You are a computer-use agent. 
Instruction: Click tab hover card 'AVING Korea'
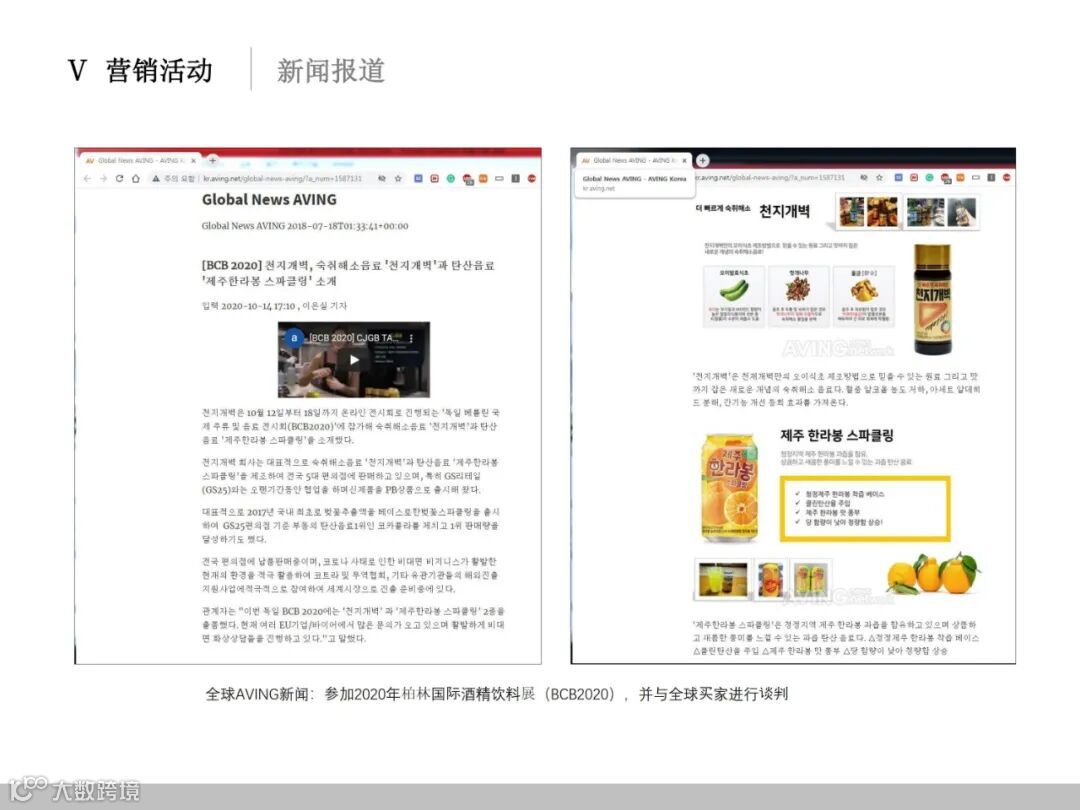coord(634,183)
